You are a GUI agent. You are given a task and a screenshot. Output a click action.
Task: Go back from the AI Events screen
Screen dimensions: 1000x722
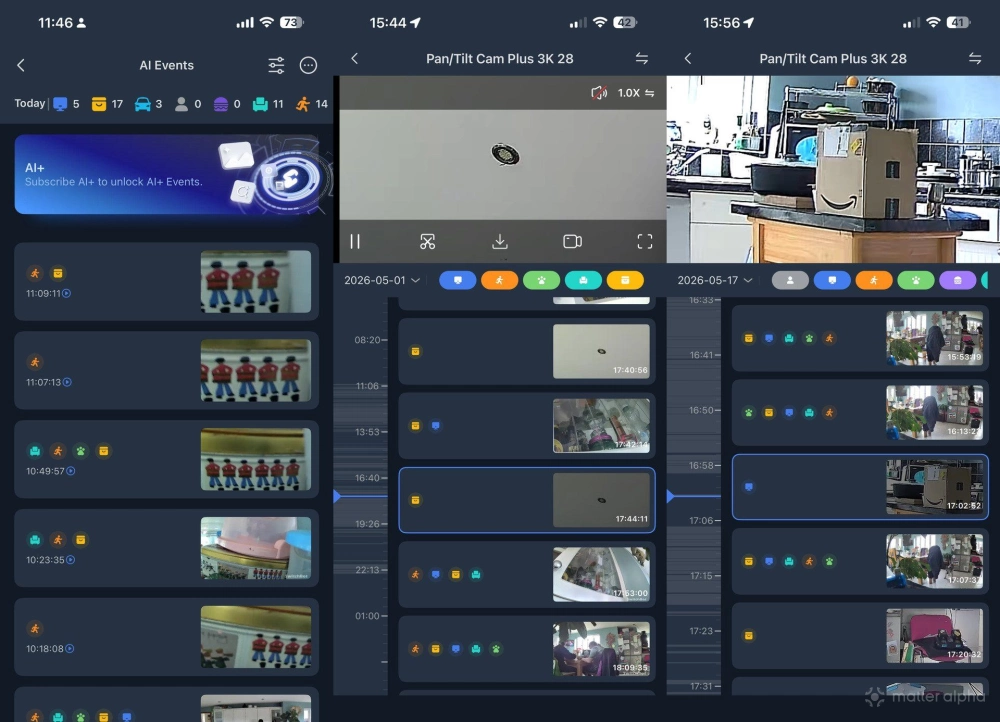click(x=21, y=65)
